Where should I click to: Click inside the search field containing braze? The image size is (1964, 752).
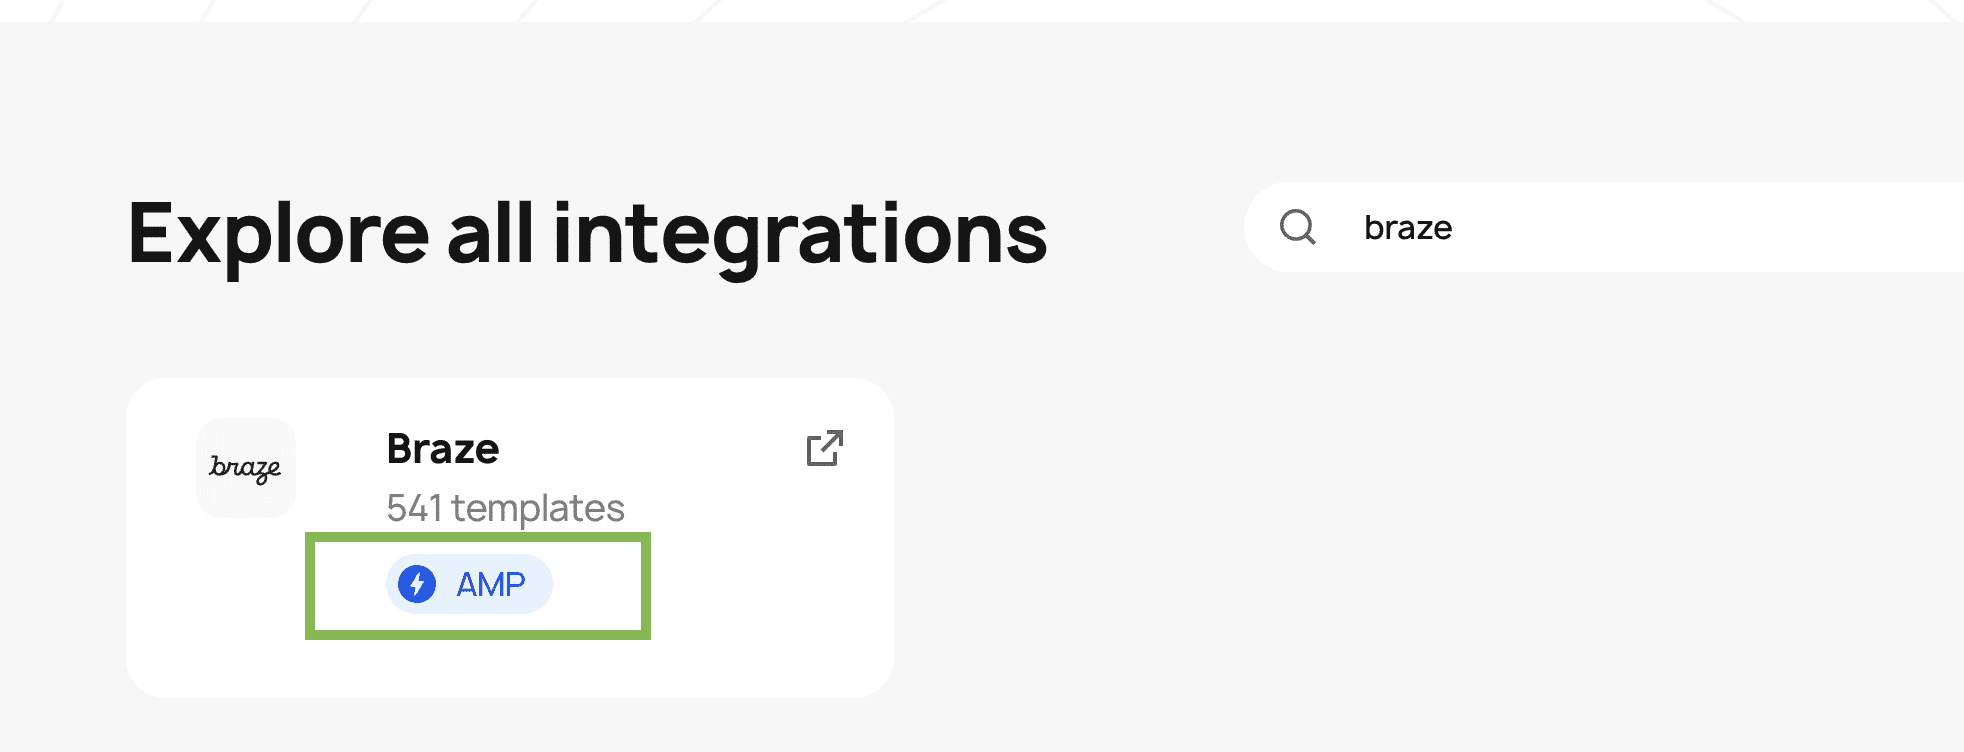[1600, 227]
